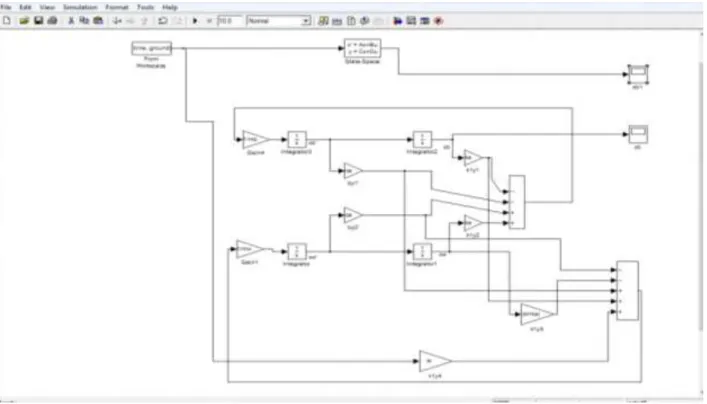Image resolution: width=707 pixels, height=404 pixels.
Task: Select the gain block left of the lower sum
Action: tap(537, 314)
